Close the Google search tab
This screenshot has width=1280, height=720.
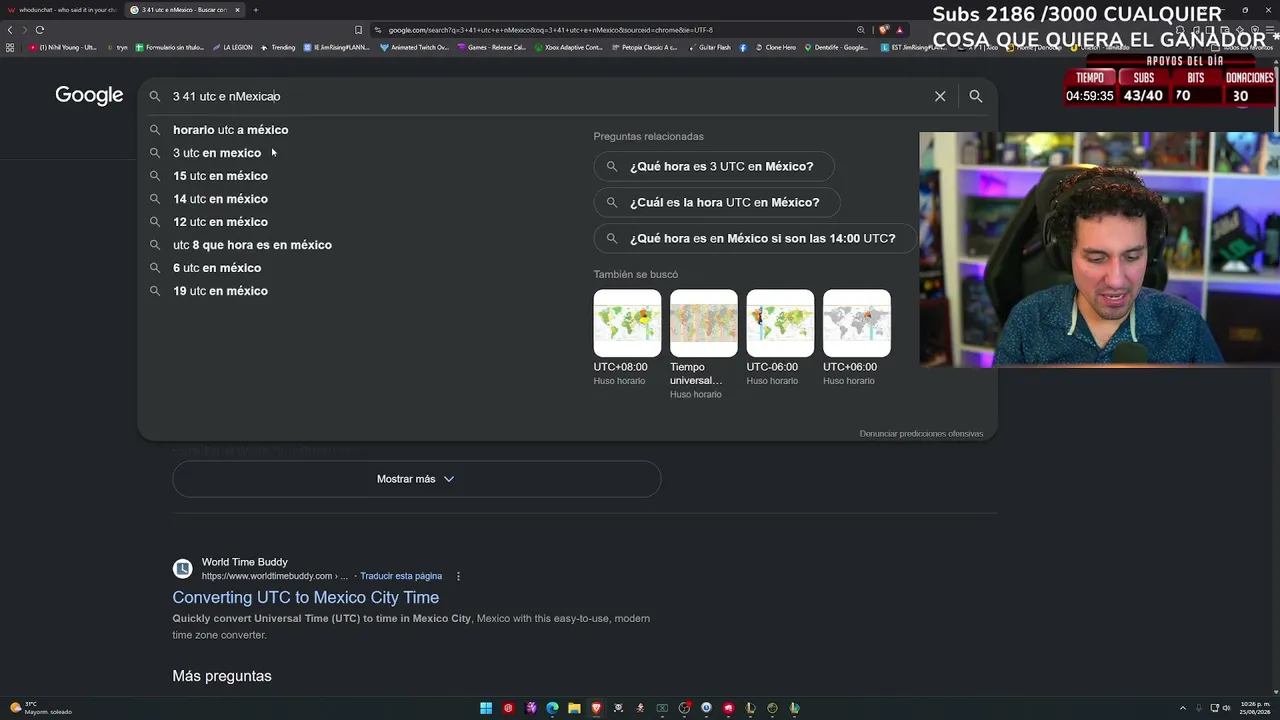(237, 10)
